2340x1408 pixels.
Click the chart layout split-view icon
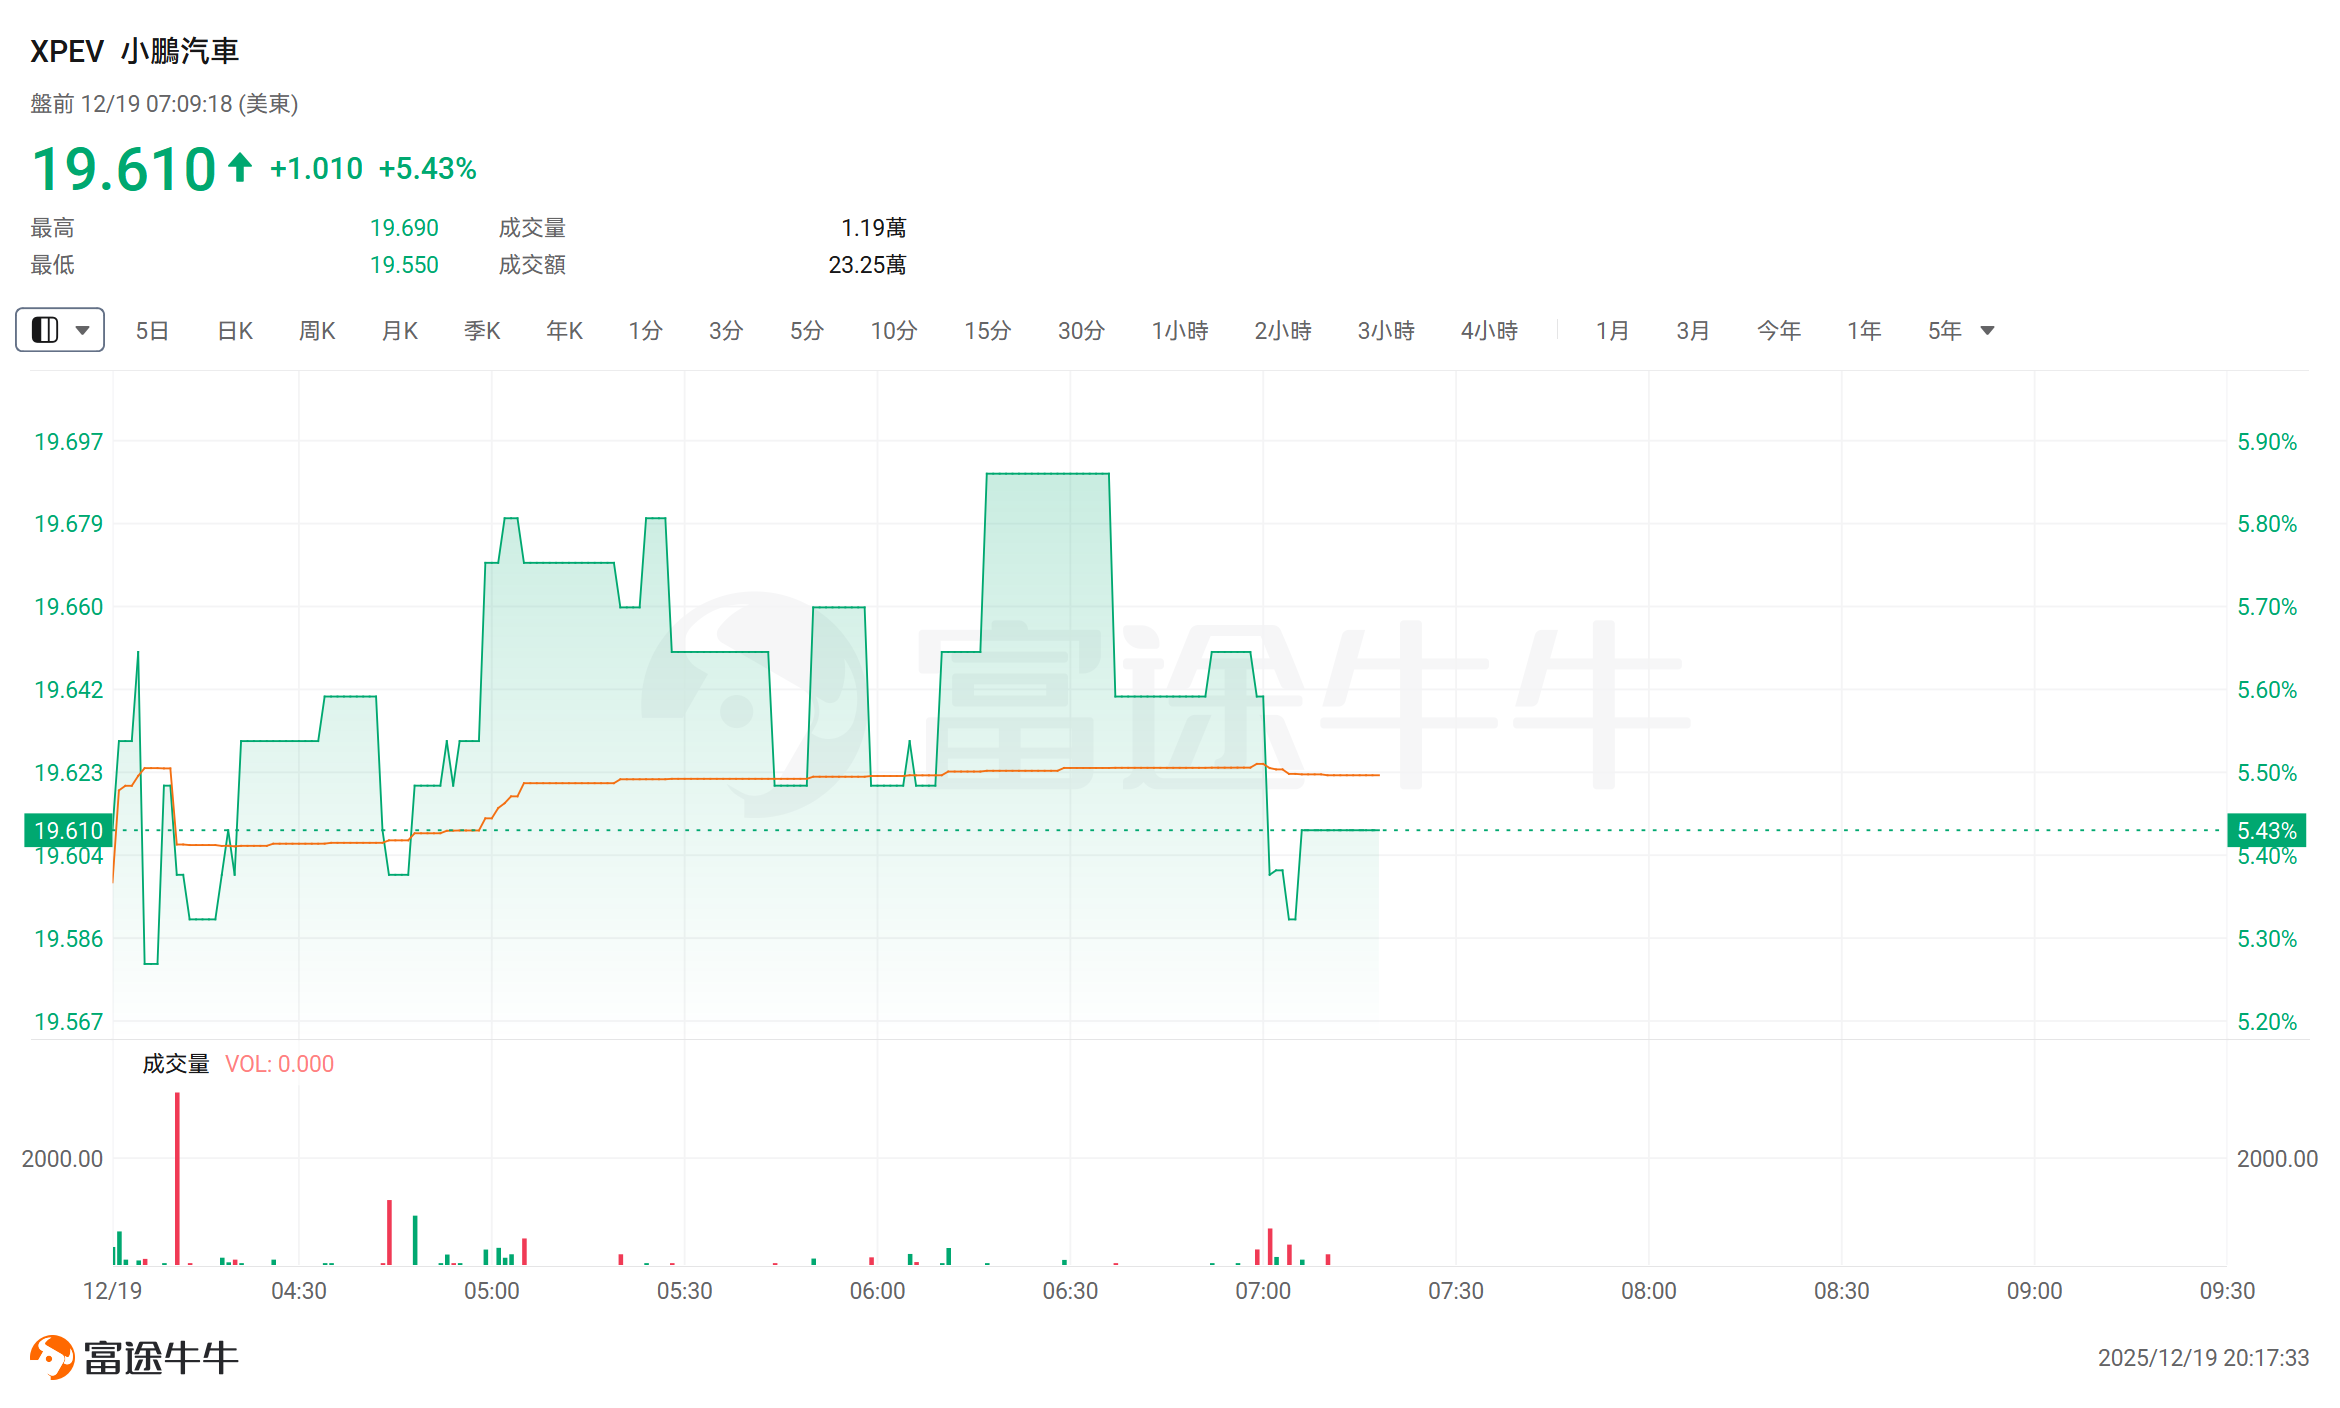click(x=45, y=330)
